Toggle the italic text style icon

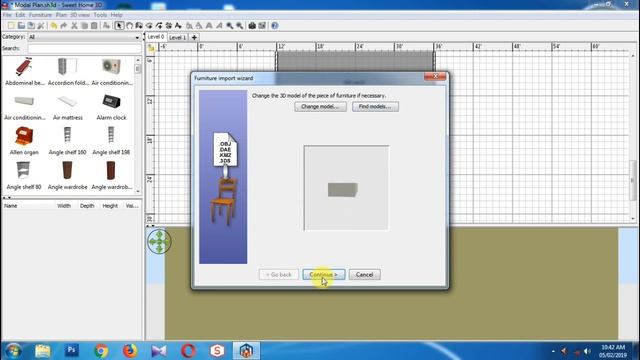[219, 26]
